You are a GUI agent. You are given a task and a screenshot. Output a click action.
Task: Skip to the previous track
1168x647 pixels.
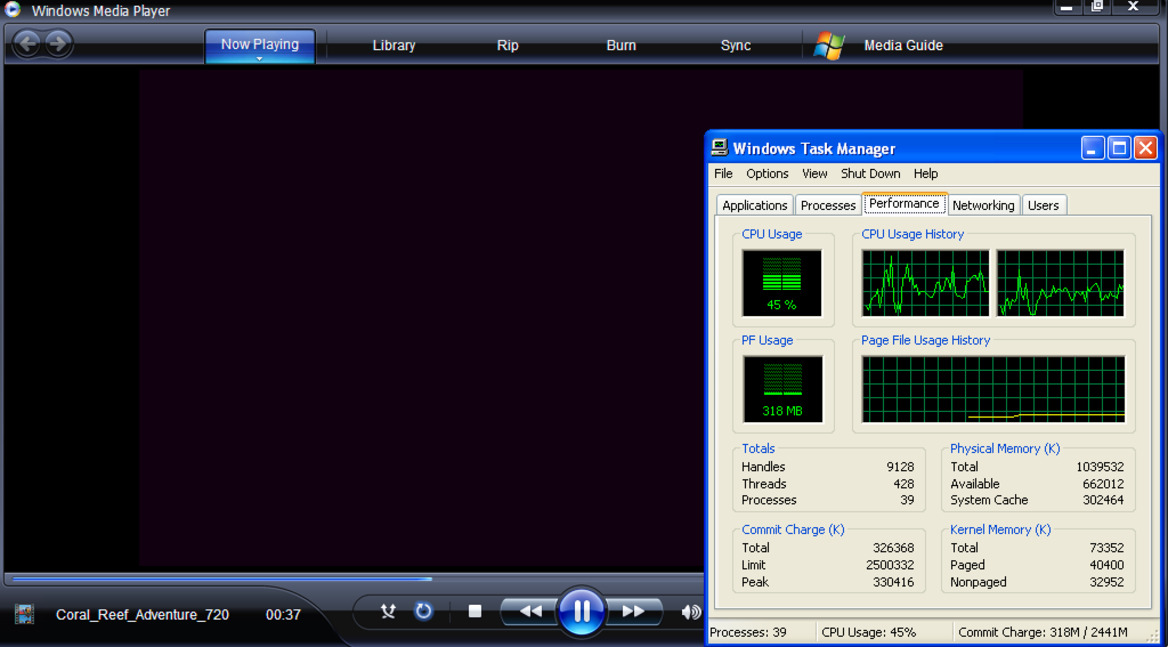click(x=530, y=611)
